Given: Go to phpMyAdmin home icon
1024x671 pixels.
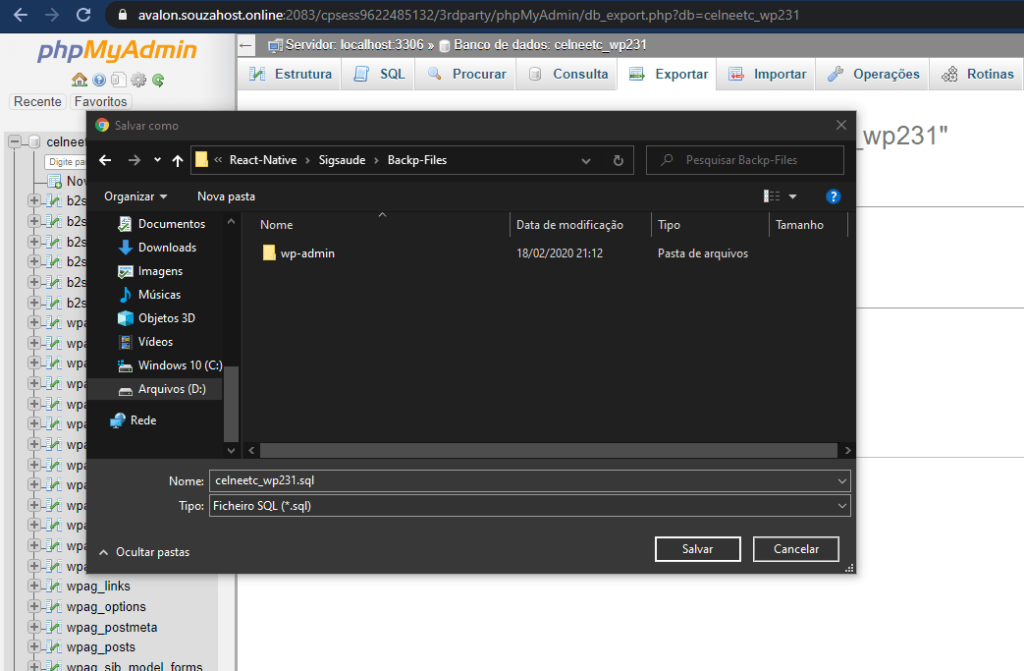Looking at the screenshot, I should (79, 80).
